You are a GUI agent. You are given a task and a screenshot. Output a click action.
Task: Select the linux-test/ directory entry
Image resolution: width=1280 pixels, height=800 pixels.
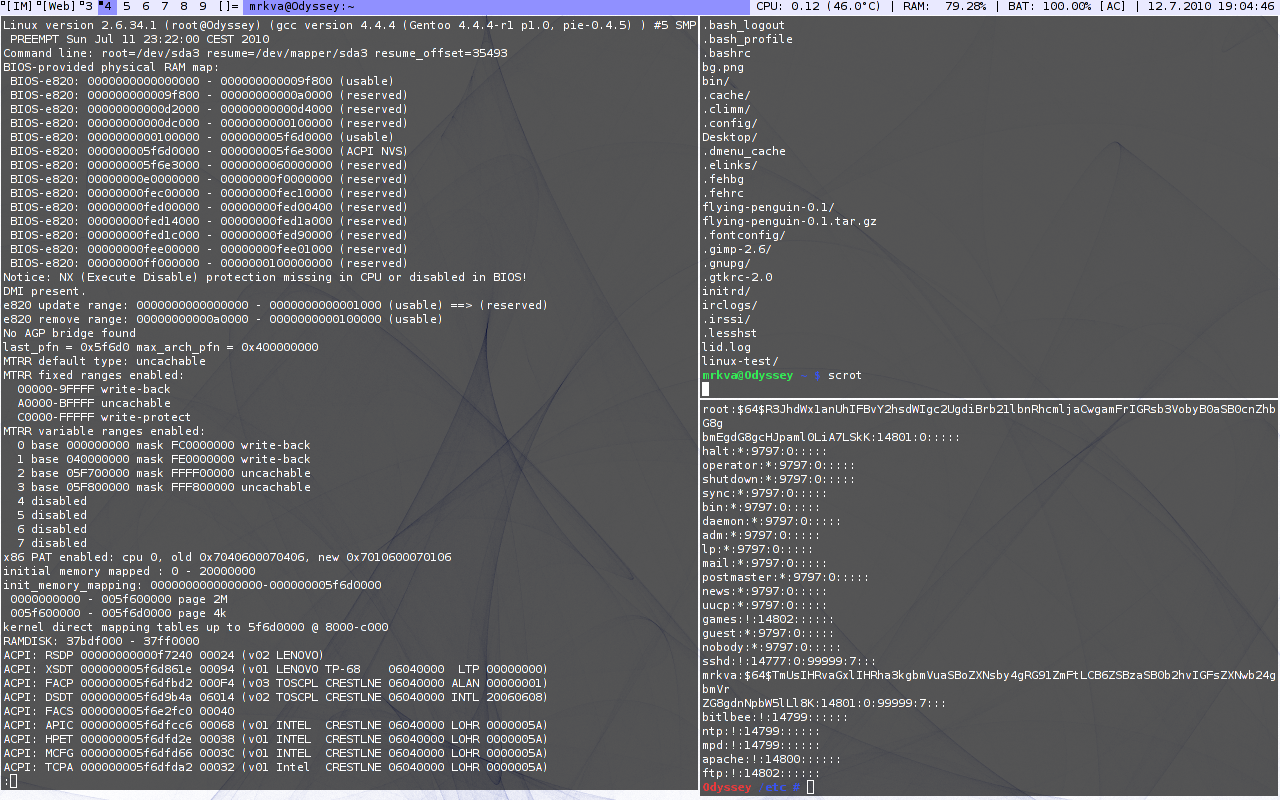(x=740, y=361)
